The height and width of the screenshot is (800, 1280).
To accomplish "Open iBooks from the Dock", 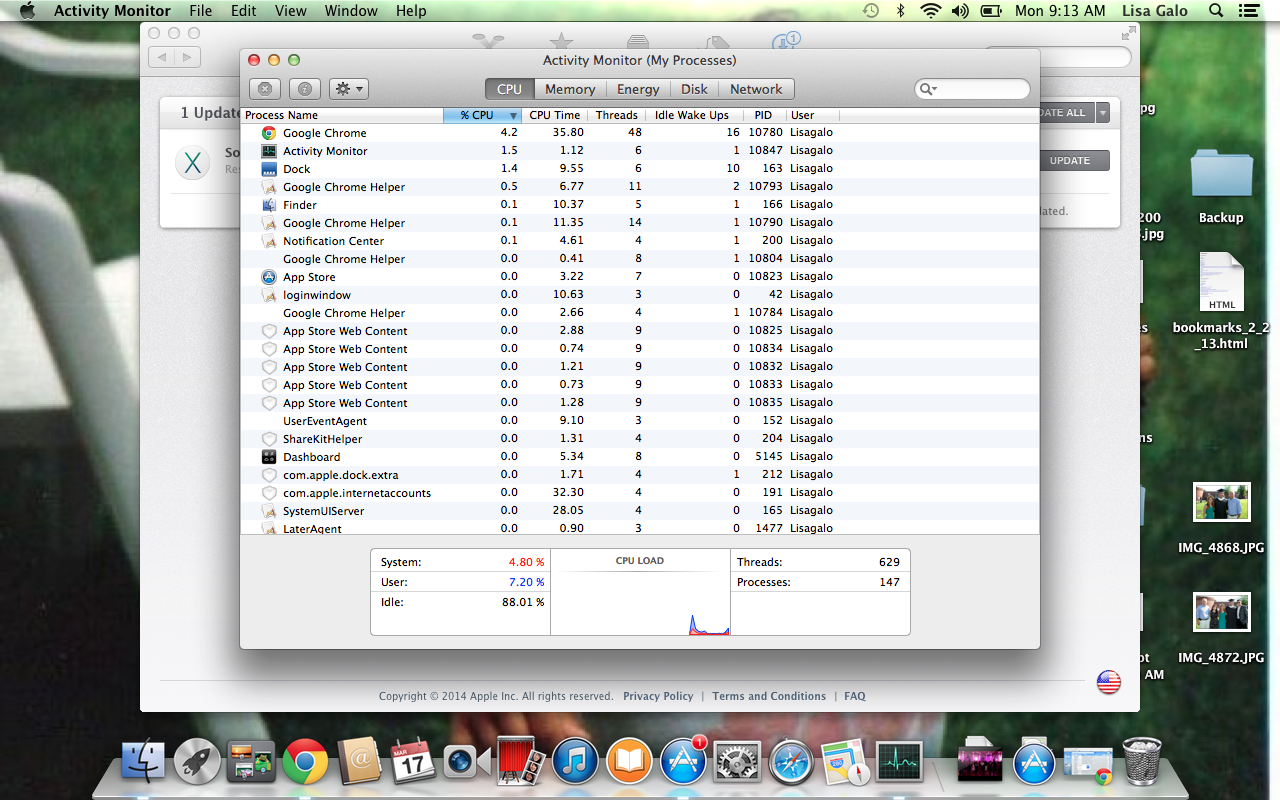I will pos(629,763).
